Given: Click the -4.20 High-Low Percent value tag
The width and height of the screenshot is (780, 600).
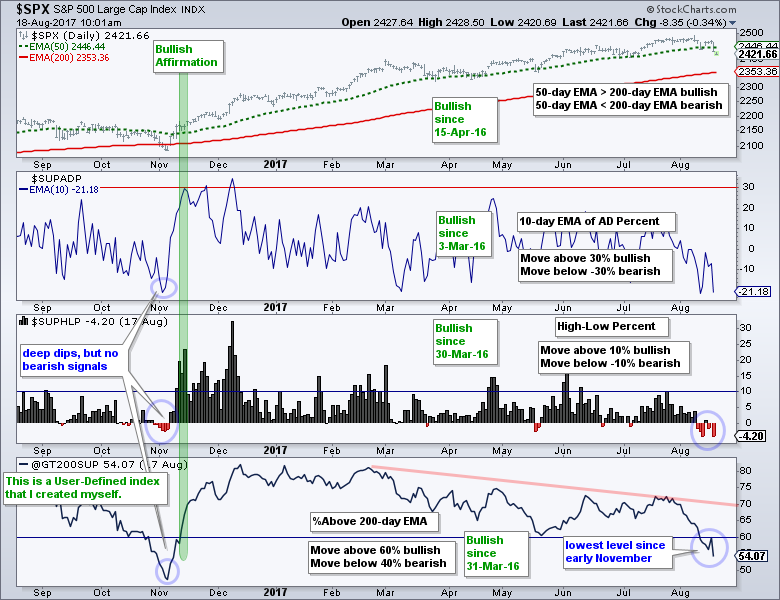Looking at the screenshot, I should pos(752,436).
